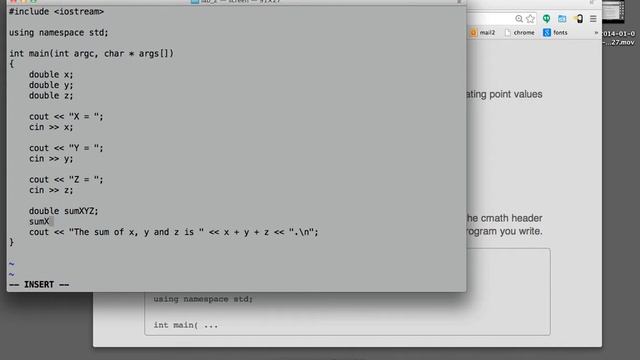640x360 pixels.
Task: Click the 'cout << "Y = ";' line
Action: click(x=66, y=148)
